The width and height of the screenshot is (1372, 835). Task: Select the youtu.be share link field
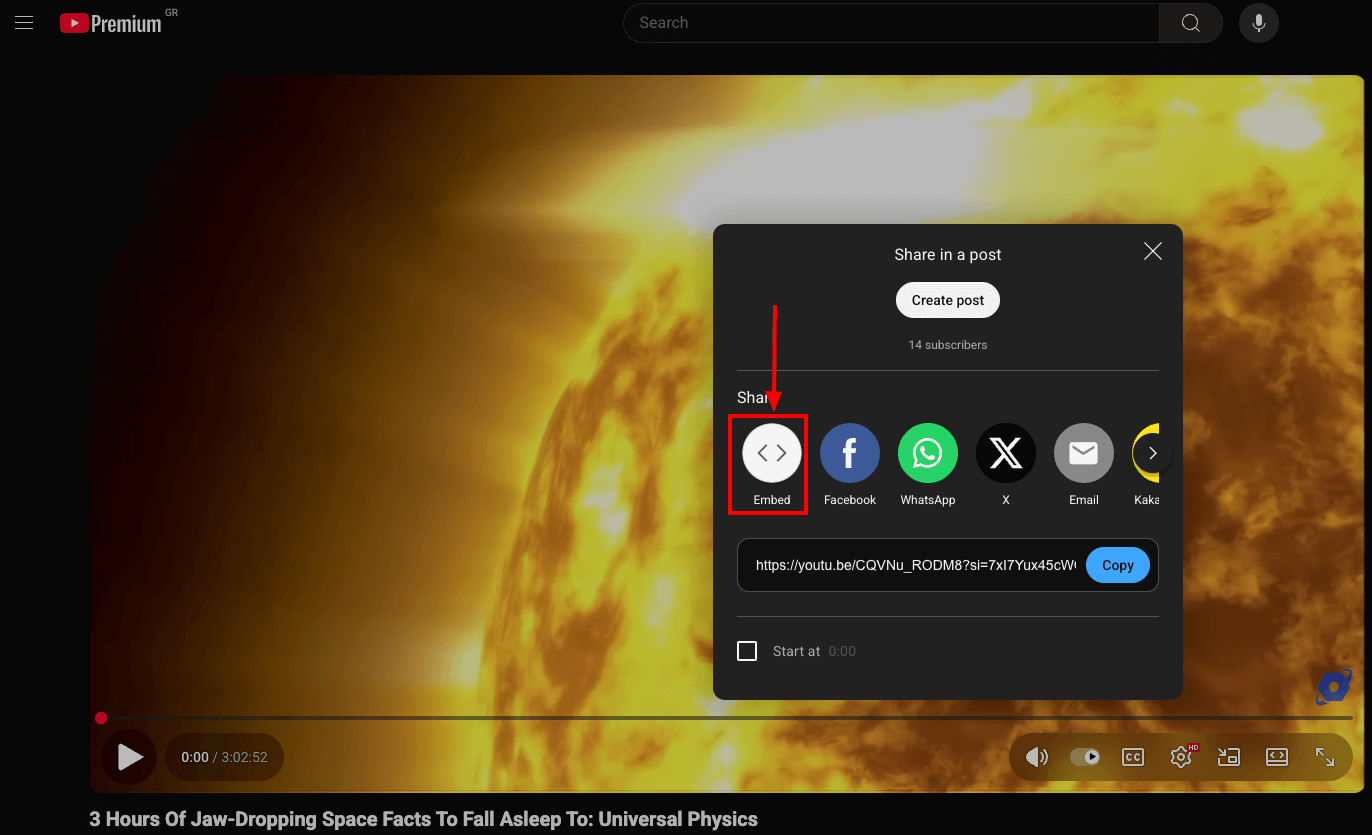[916, 565]
